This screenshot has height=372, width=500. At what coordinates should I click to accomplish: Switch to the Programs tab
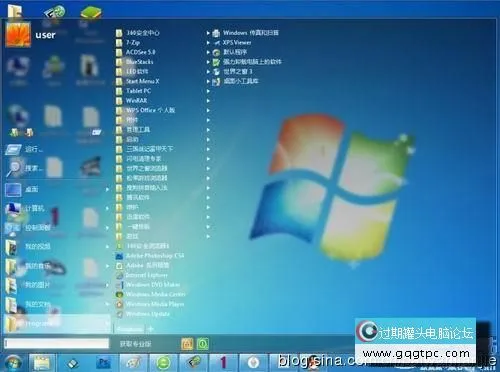(x=129, y=329)
